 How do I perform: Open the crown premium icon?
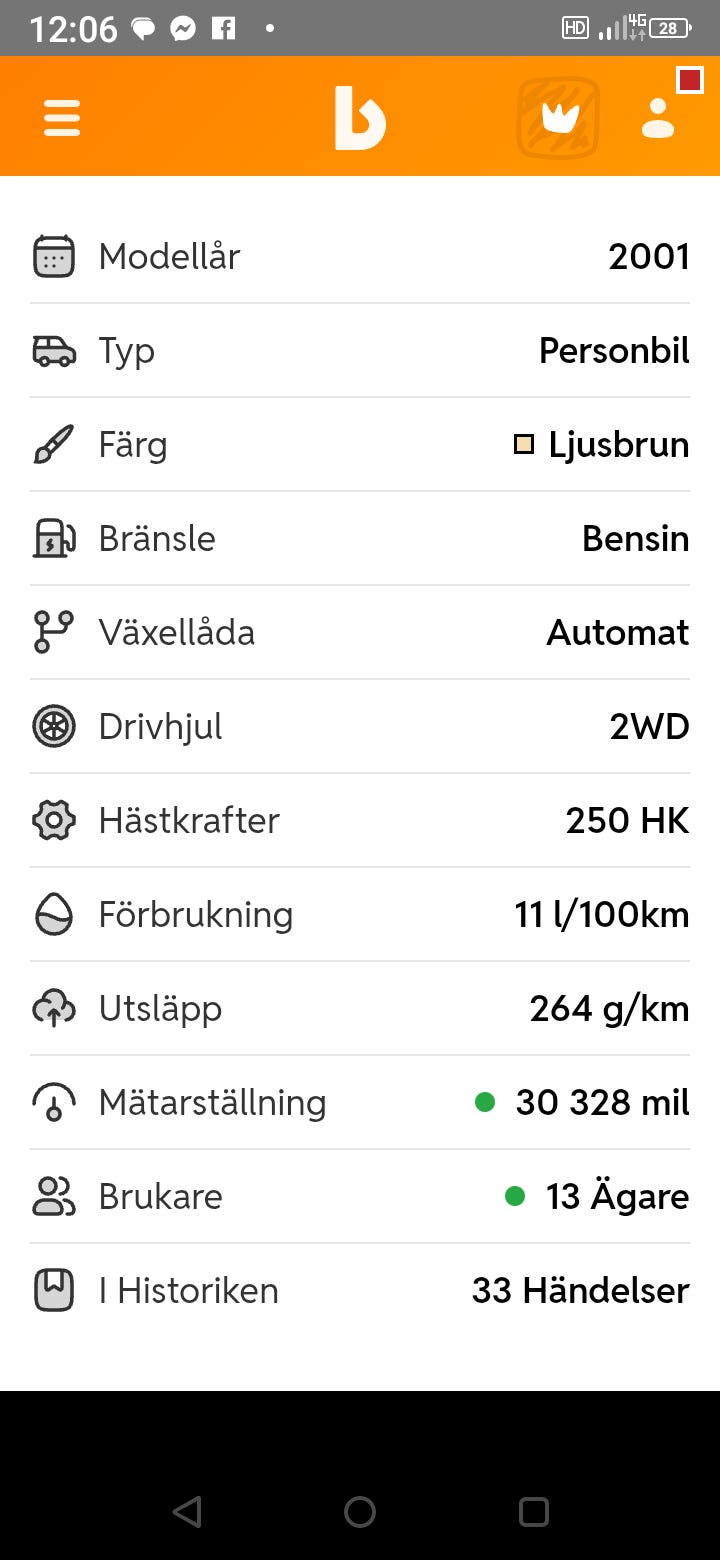(558, 118)
